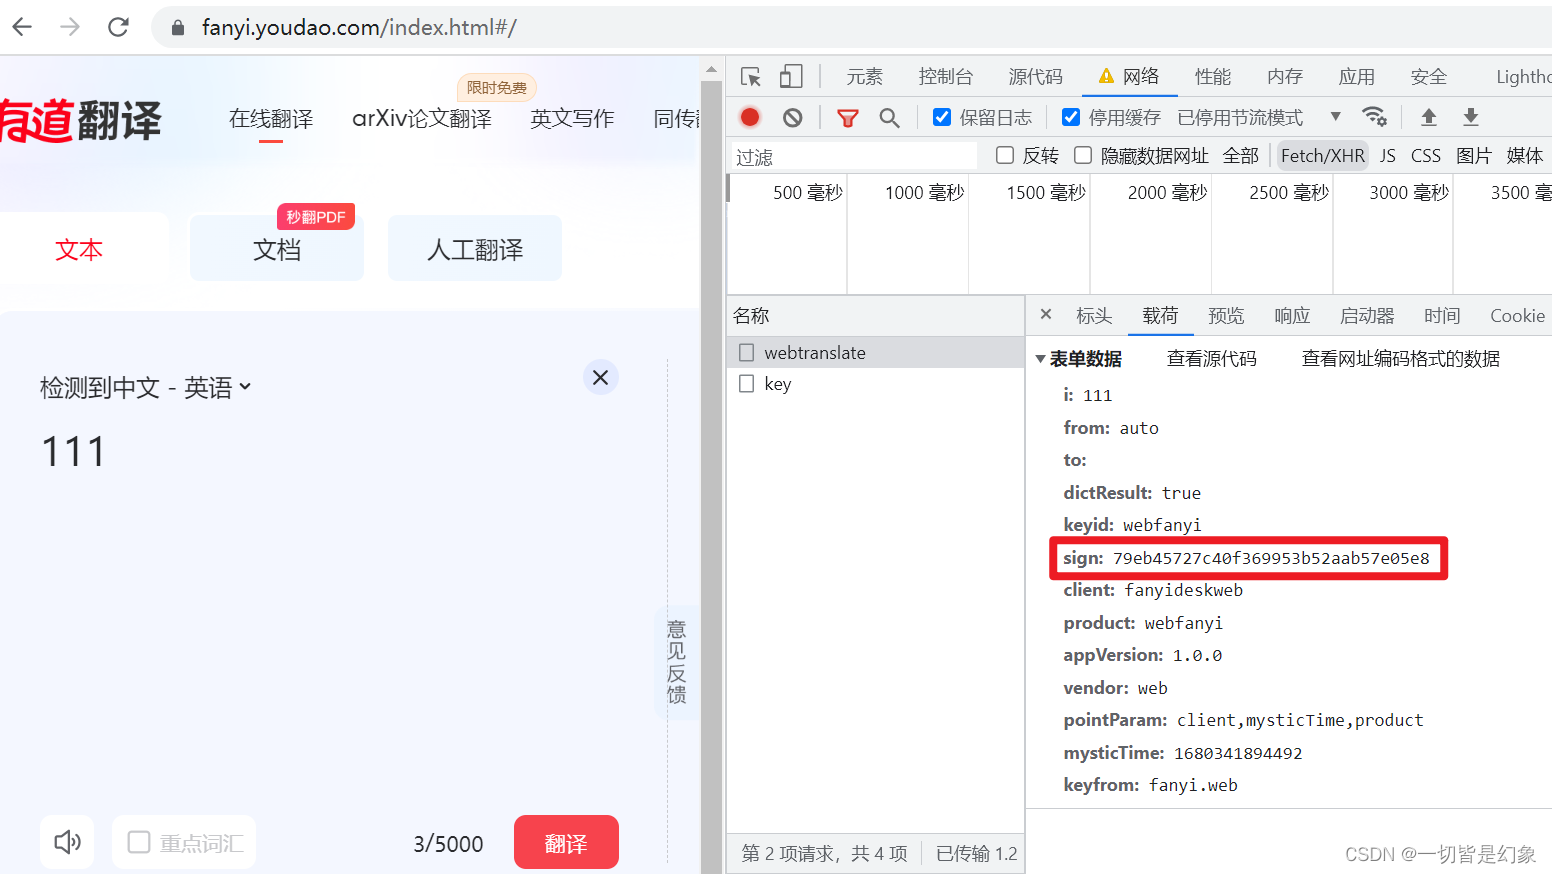Select the 文本 text translation tab
The height and width of the screenshot is (874, 1552).
[79, 250]
